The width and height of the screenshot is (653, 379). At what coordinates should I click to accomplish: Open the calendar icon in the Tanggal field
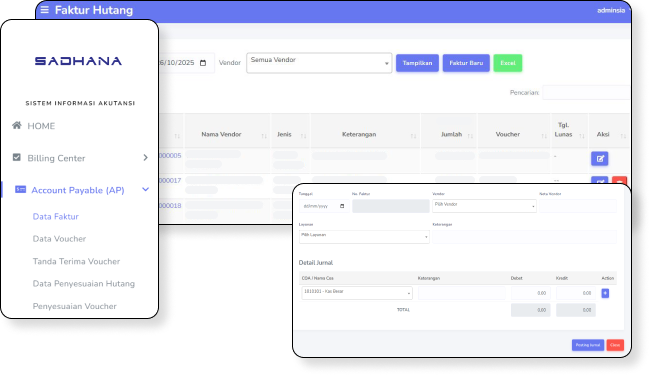click(x=342, y=206)
